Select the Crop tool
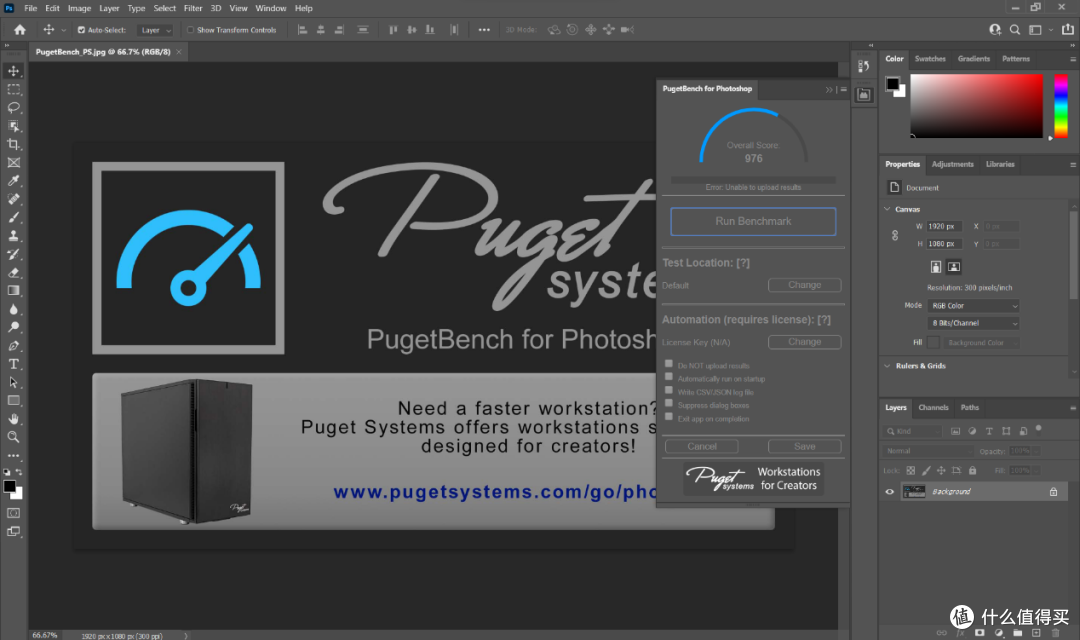 coord(13,144)
